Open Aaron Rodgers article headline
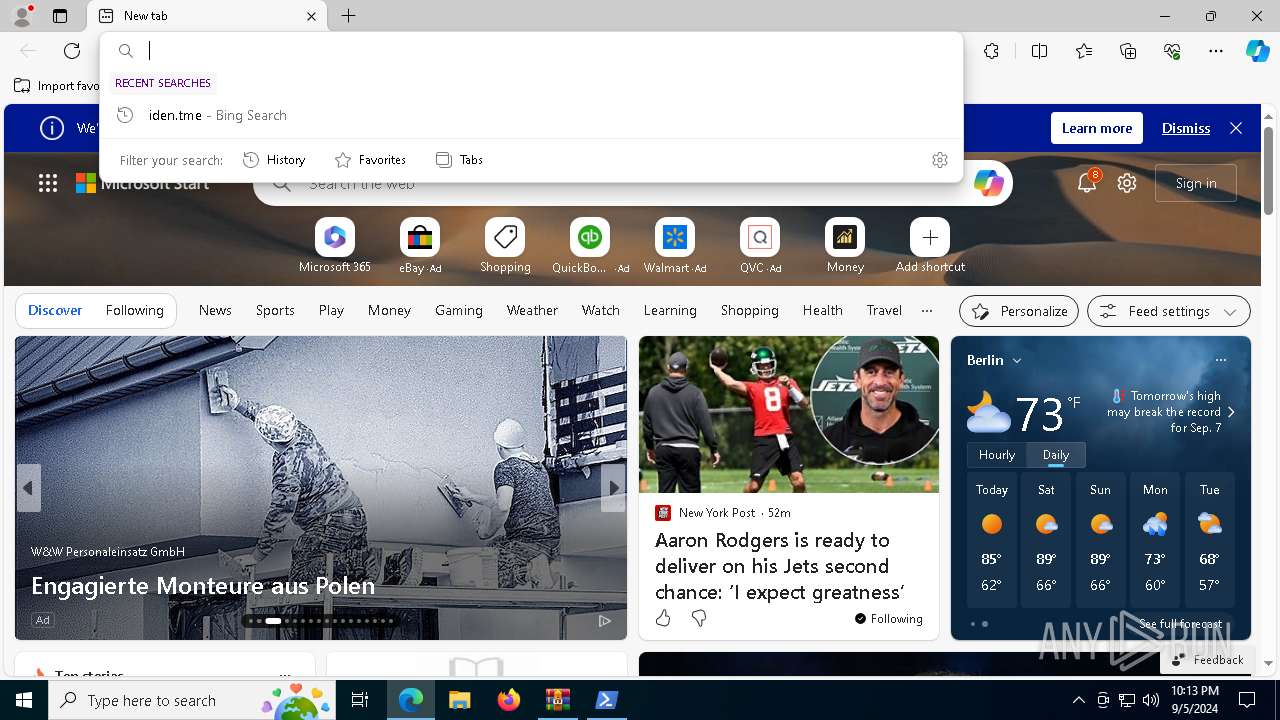 (x=780, y=566)
